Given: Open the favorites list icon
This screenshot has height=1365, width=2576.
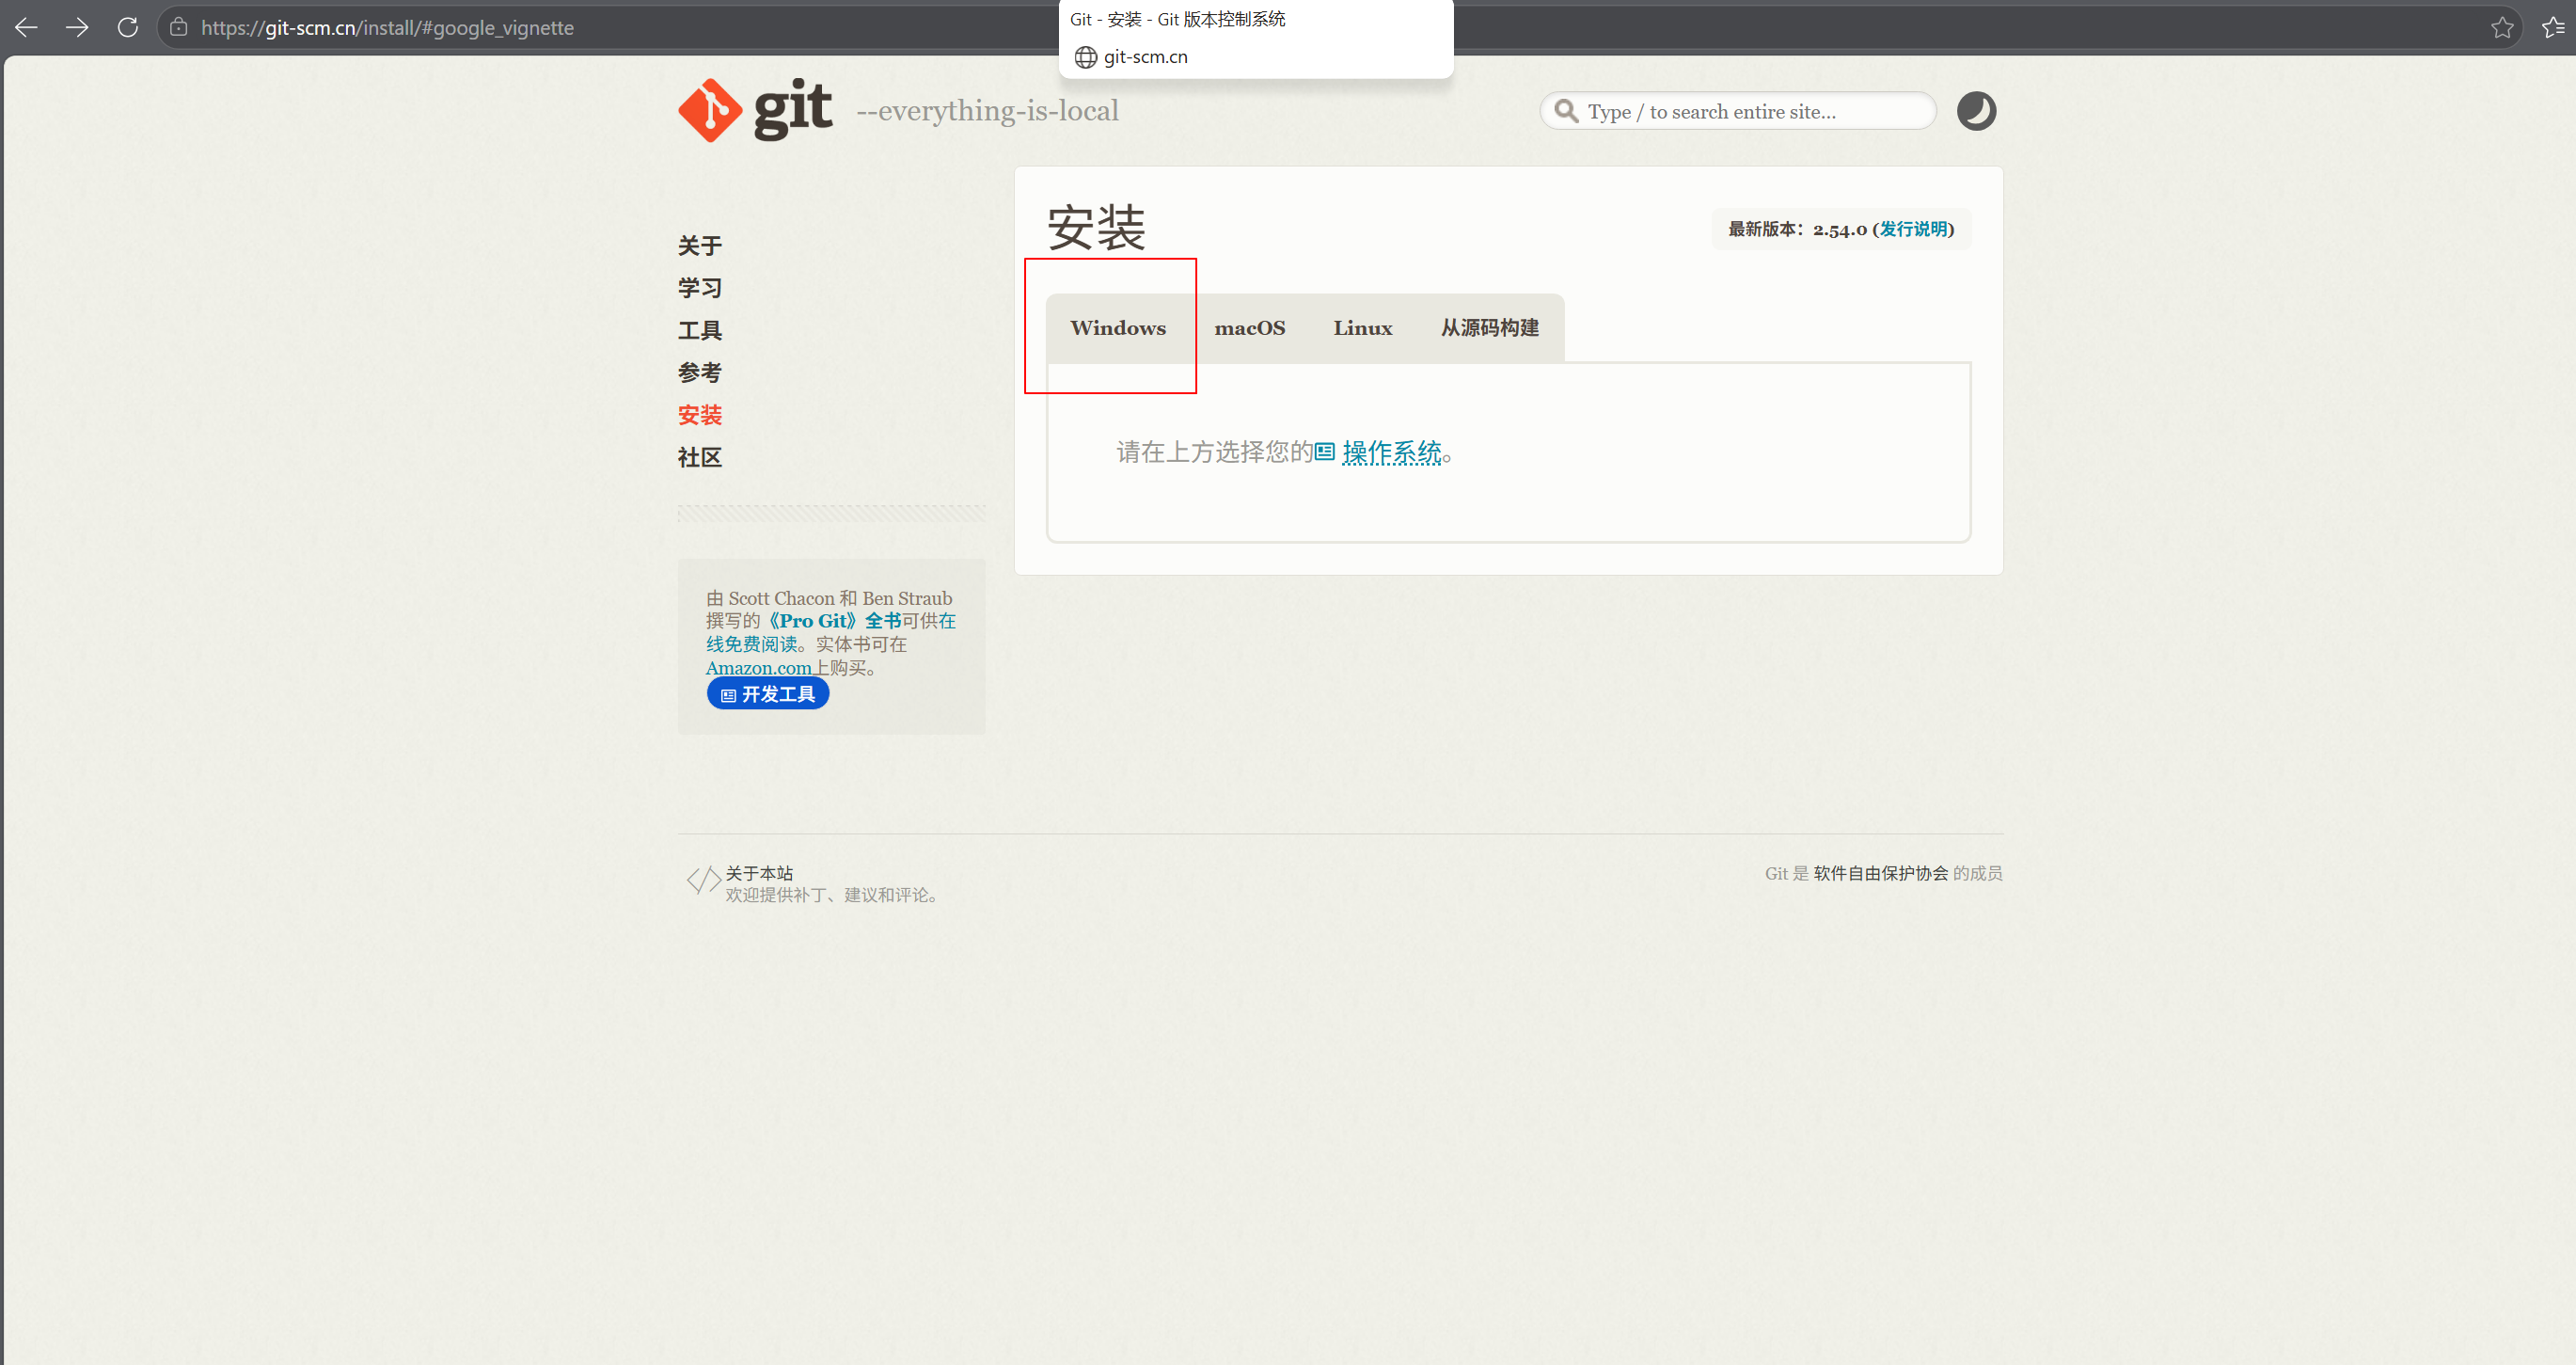Looking at the screenshot, I should (x=2553, y=28).
